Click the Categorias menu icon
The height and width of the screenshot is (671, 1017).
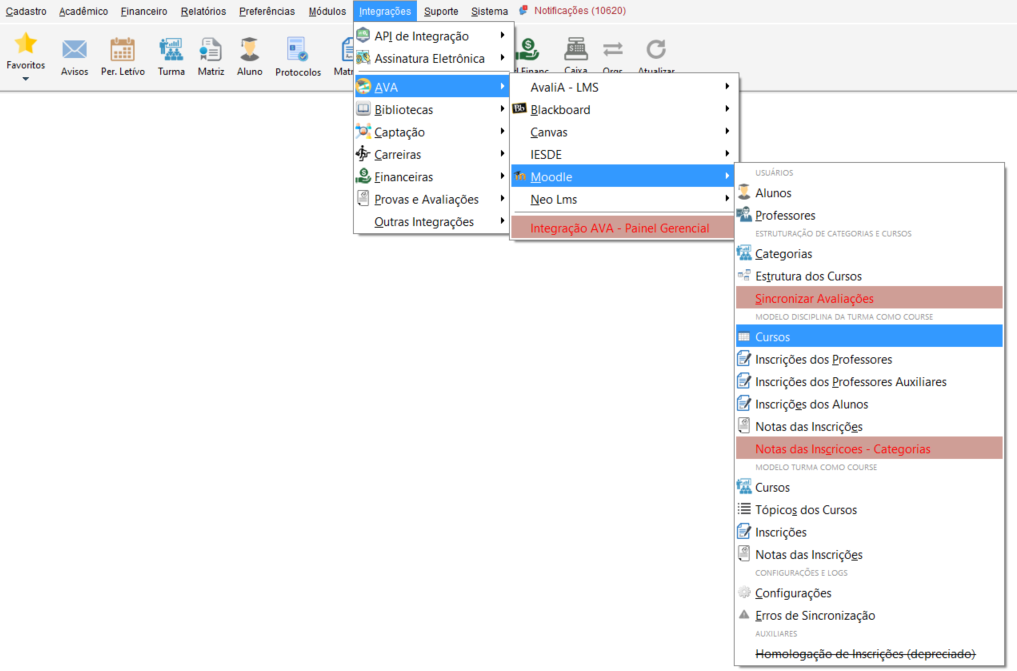(x=744, y=253)
